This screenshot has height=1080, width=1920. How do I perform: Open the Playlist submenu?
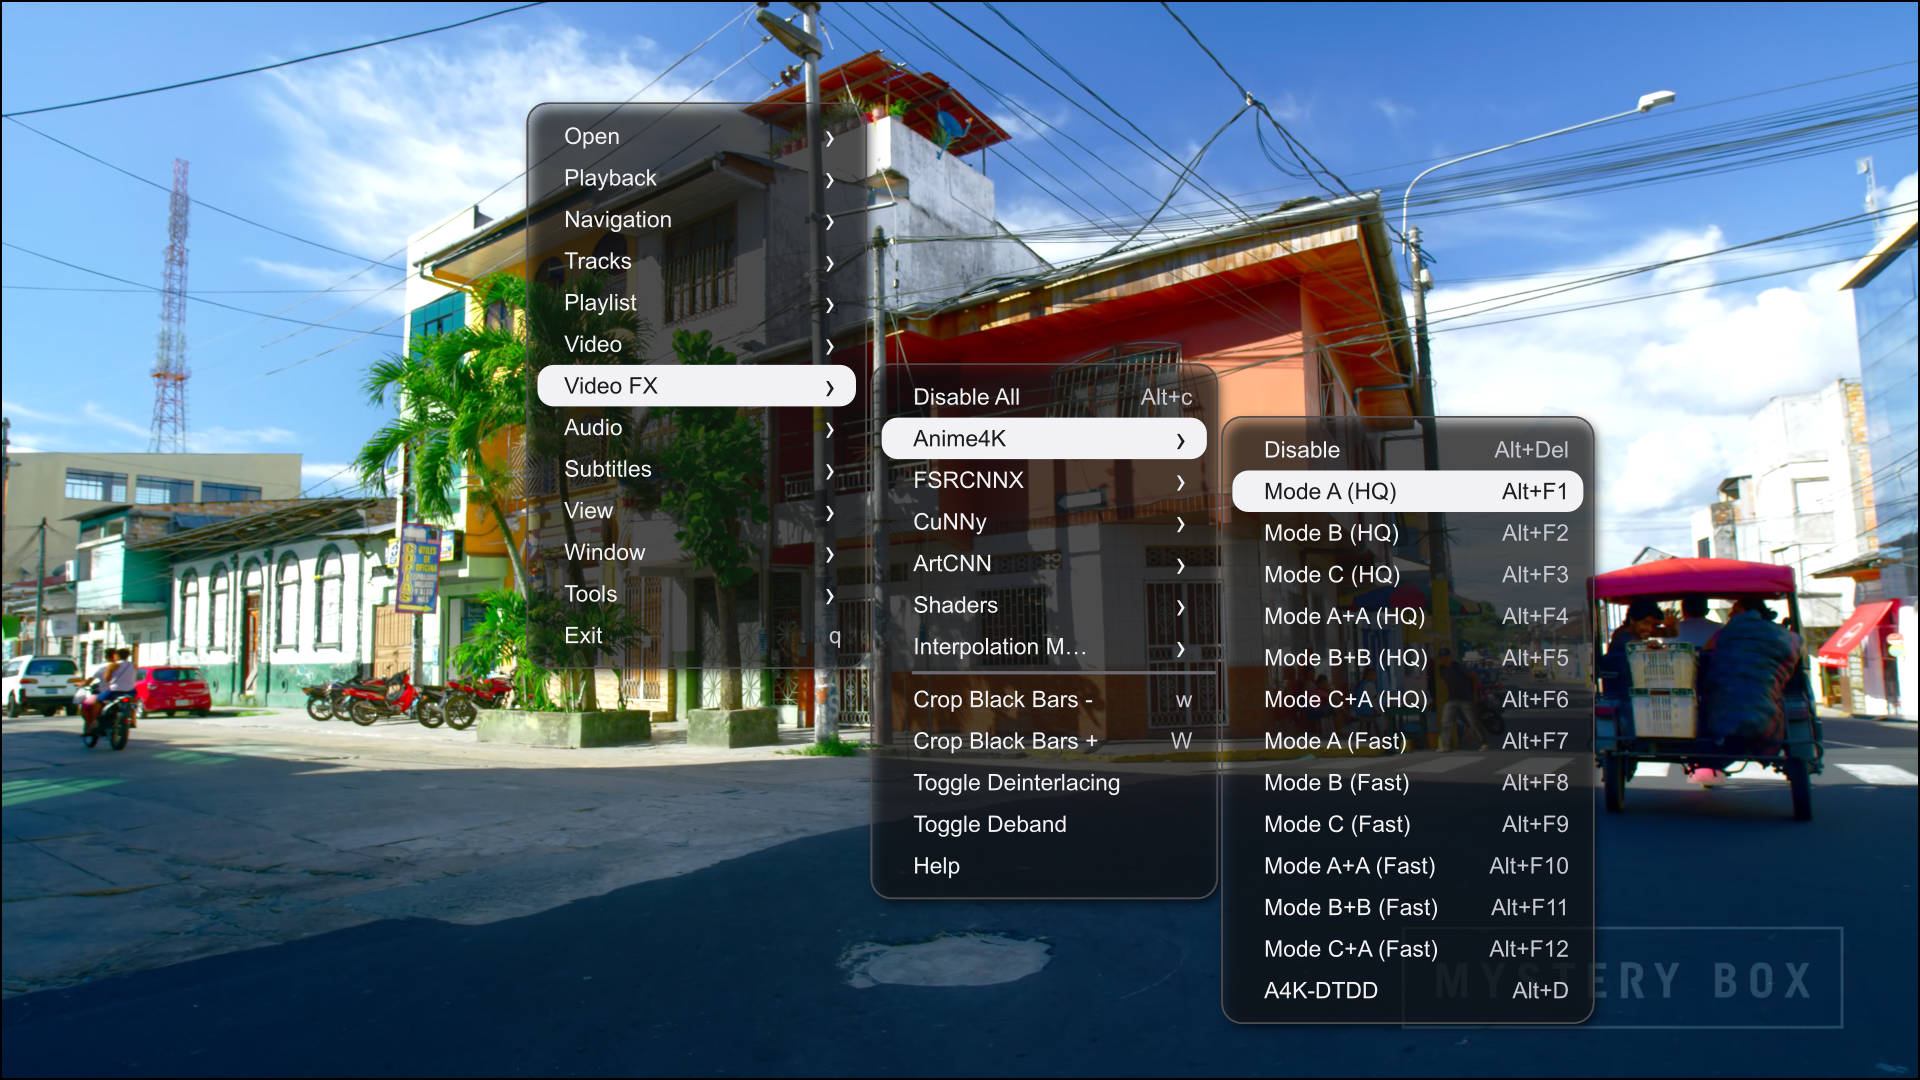(x=696, y=303)
